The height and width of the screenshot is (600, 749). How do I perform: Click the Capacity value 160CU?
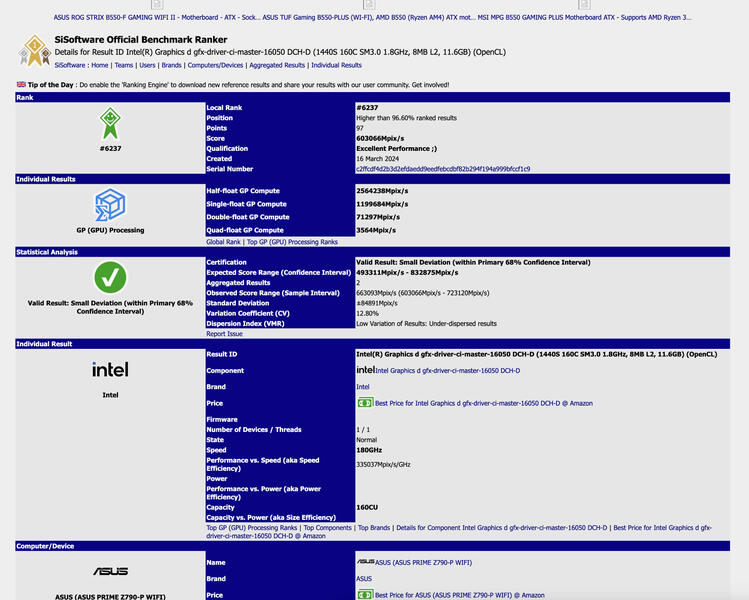pyautogui.click(x=367, y=507)
